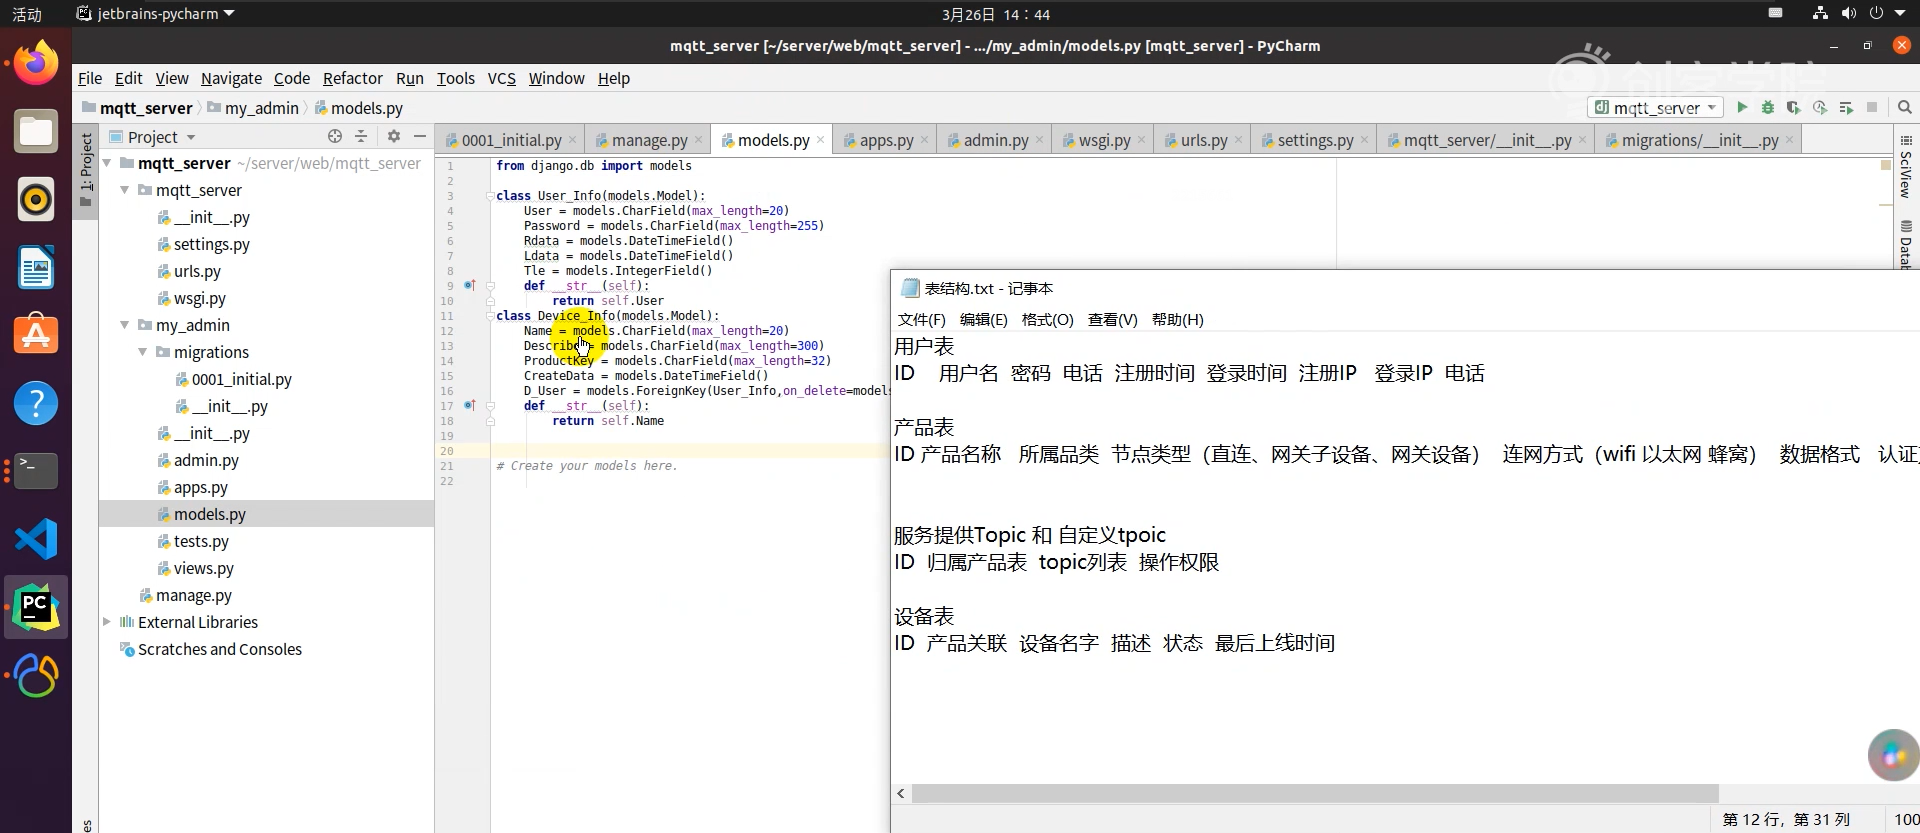Select Scratches and Consoles node
This screenshot has width=1920, height=833.
[x=219, y=649]
